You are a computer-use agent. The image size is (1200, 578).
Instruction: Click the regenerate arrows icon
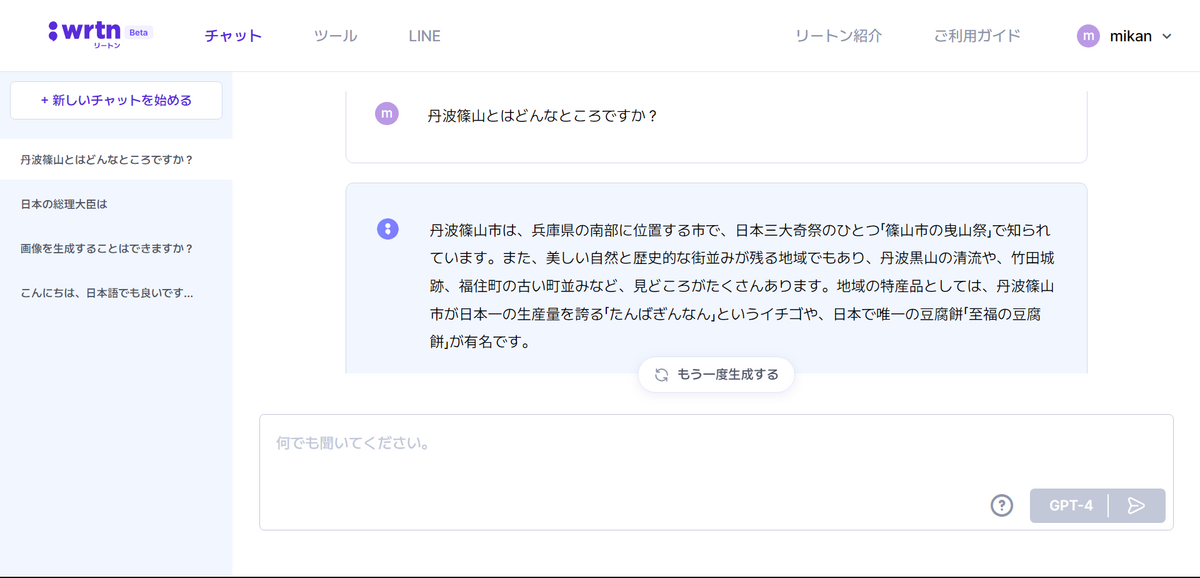point(661,375)
